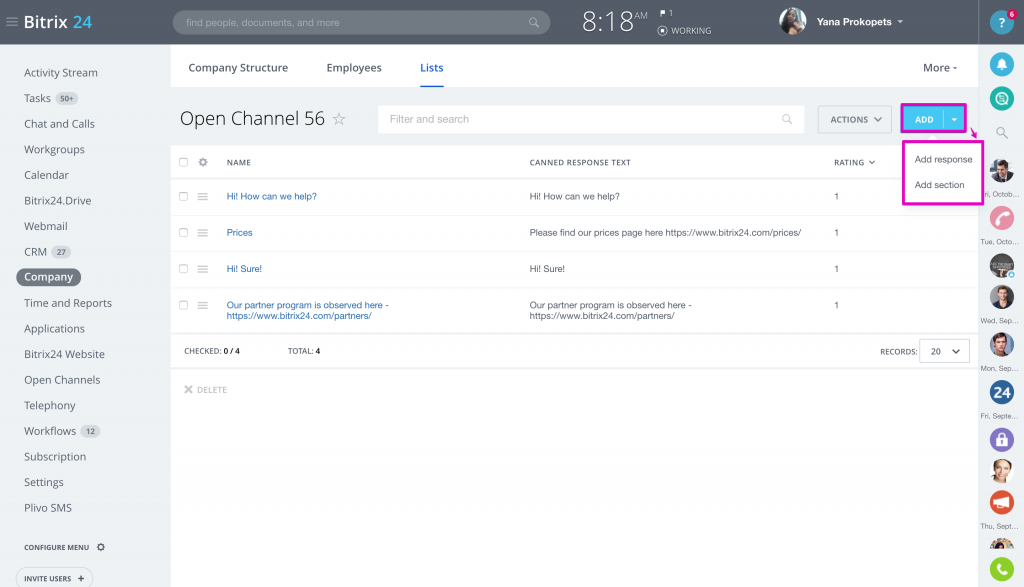1024x587 pixels.
Task: Open Bitrix24.Drive in the left menu
Action: (57, 200)
